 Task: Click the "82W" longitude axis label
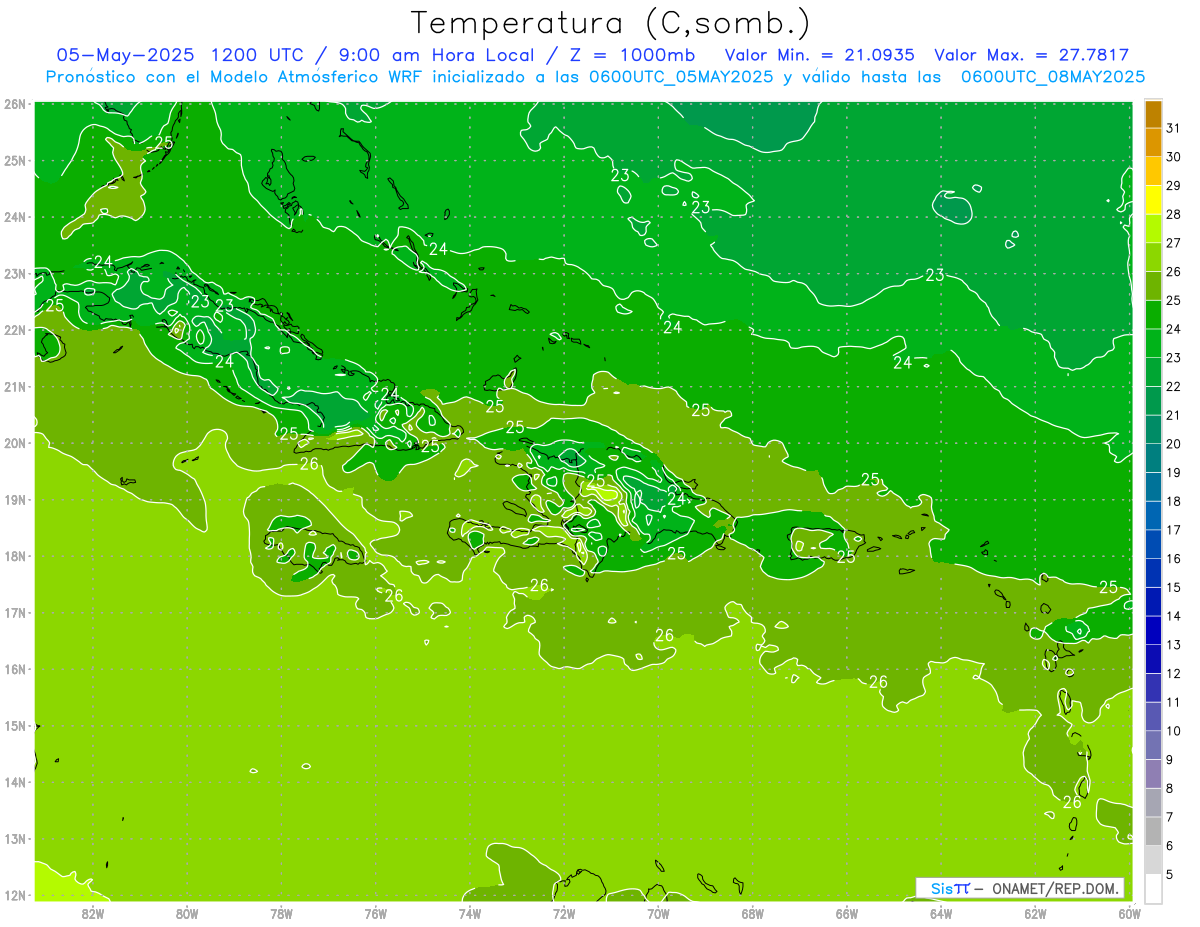click(93, 913)
